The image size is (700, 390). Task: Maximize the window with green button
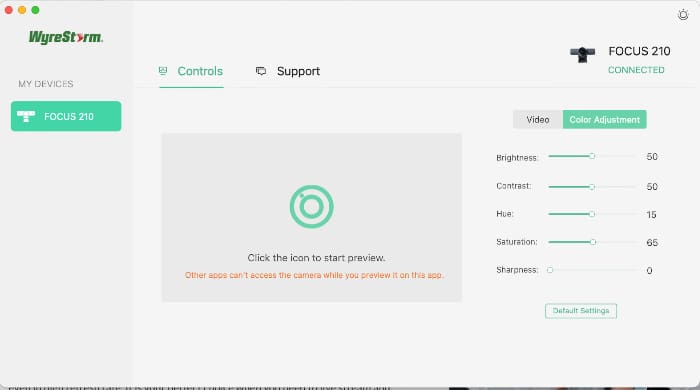pos(35,10)
